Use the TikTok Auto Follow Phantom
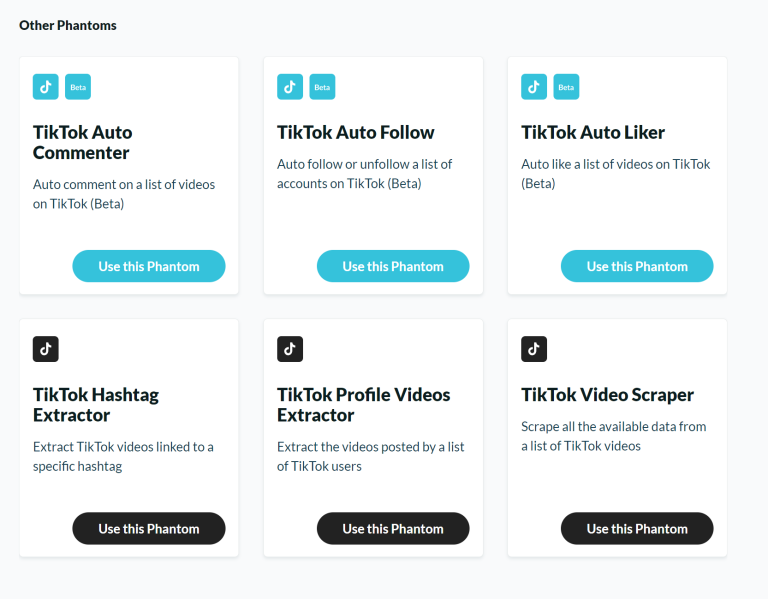Viewport: 768px width, 599px height. [393, 266]
